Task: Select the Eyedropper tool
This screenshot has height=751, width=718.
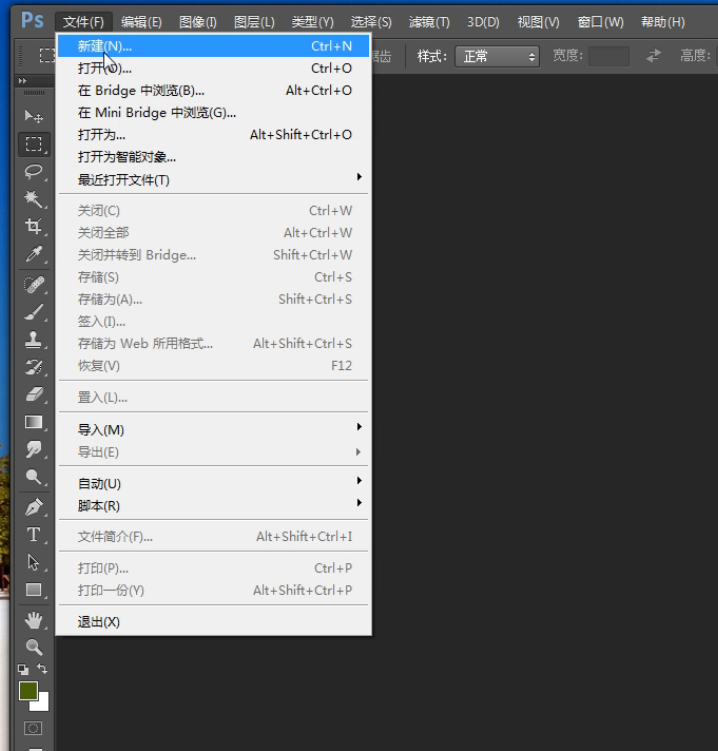Action: click(34, 254)
